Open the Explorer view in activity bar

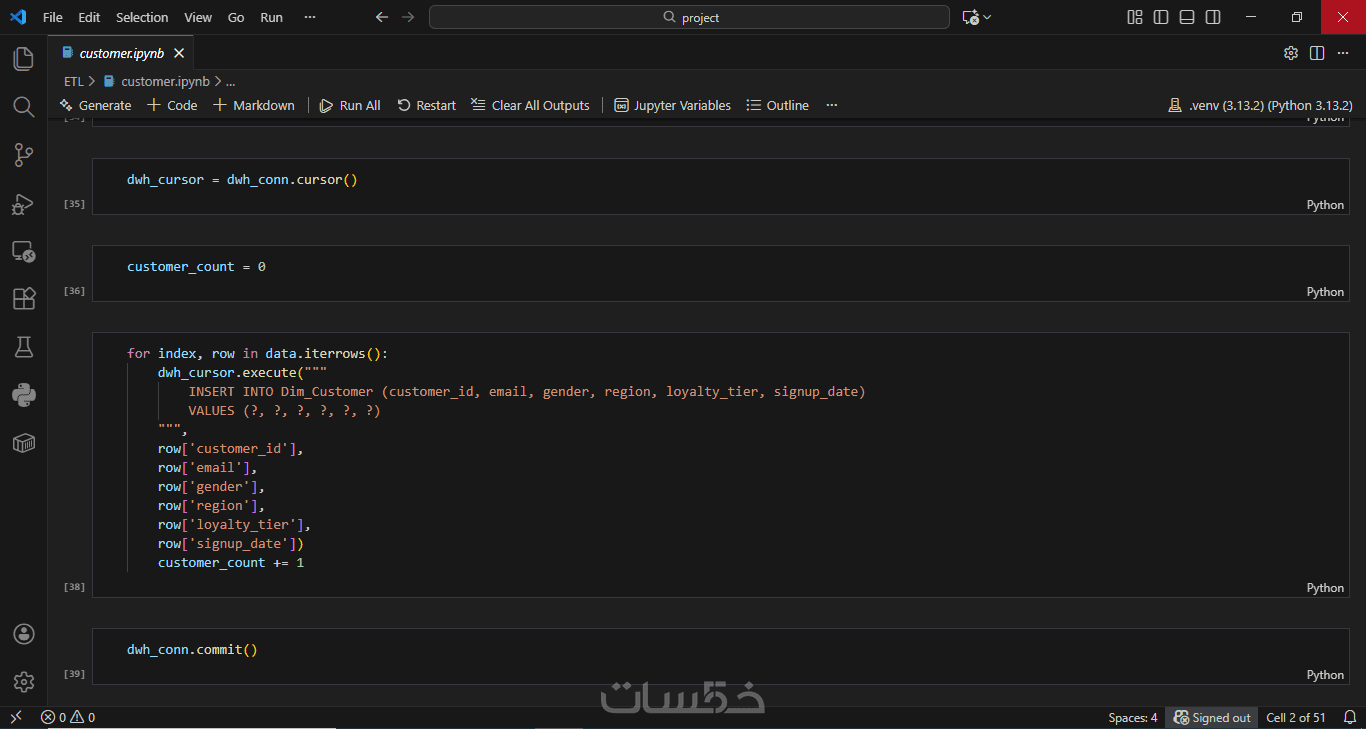pos(23,59)
